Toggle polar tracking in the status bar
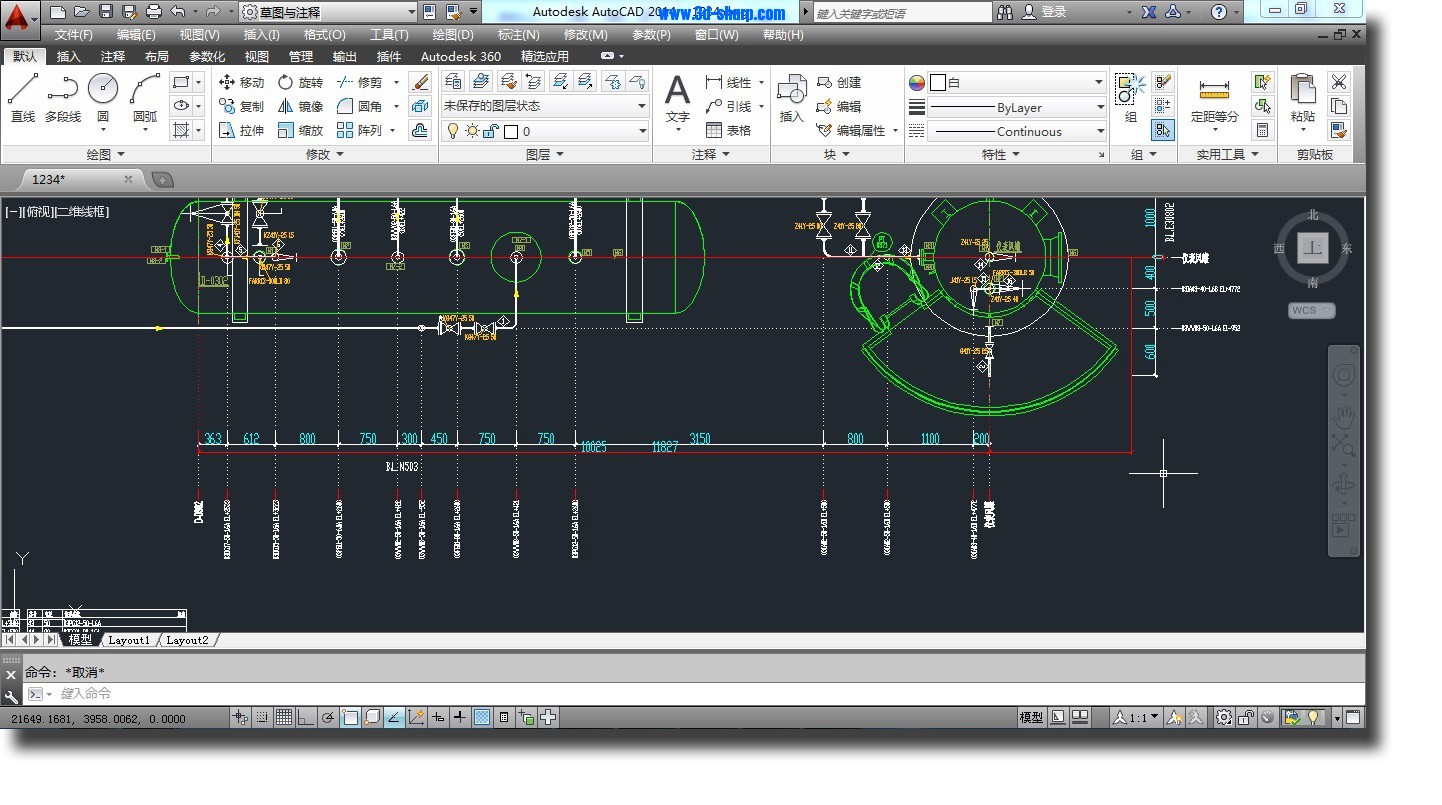Screen dimensions: 1442x805 point(327,717)
